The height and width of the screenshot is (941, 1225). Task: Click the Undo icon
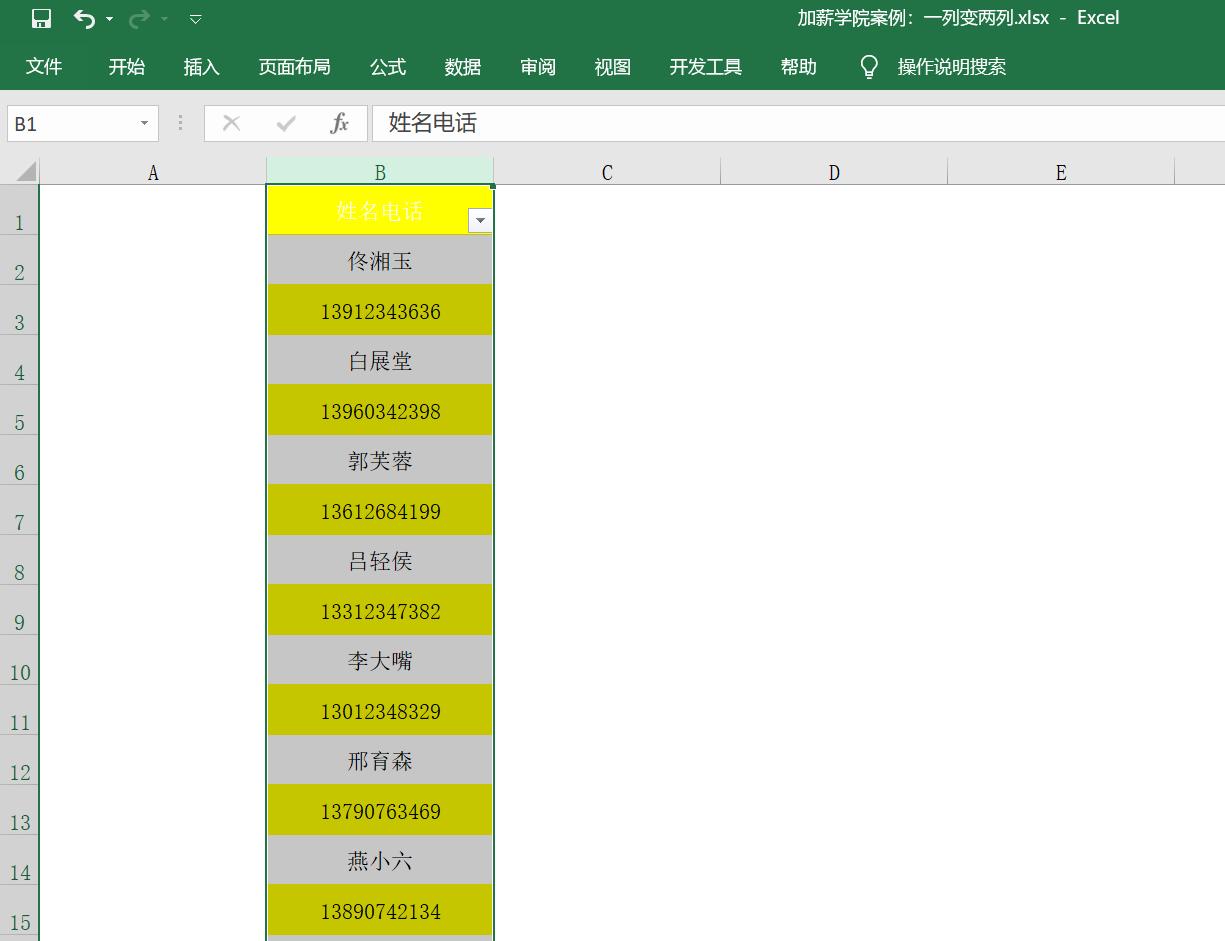[x=83, y=18]
